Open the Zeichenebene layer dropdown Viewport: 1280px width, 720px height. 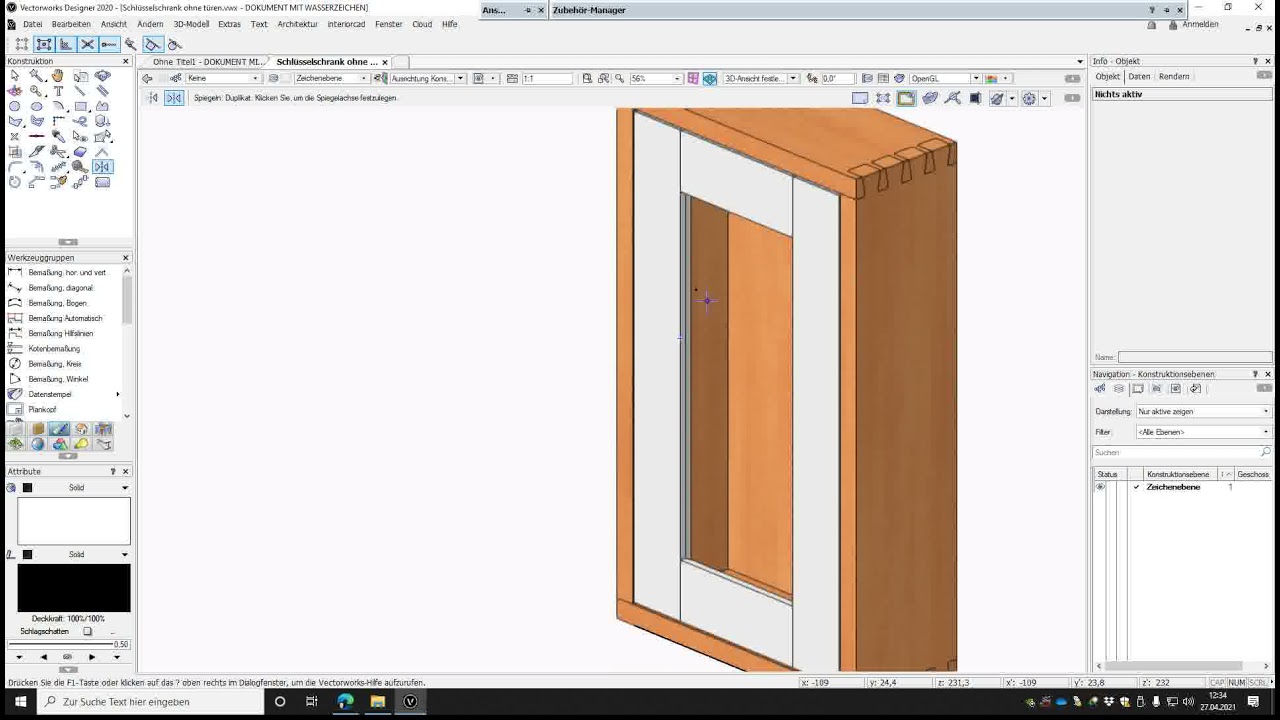(331, 78)
